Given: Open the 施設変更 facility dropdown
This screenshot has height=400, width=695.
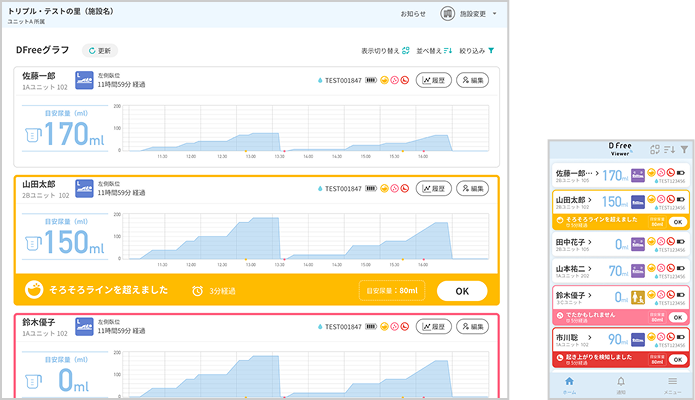Looking at the screenshot, I should pos(478,14).
